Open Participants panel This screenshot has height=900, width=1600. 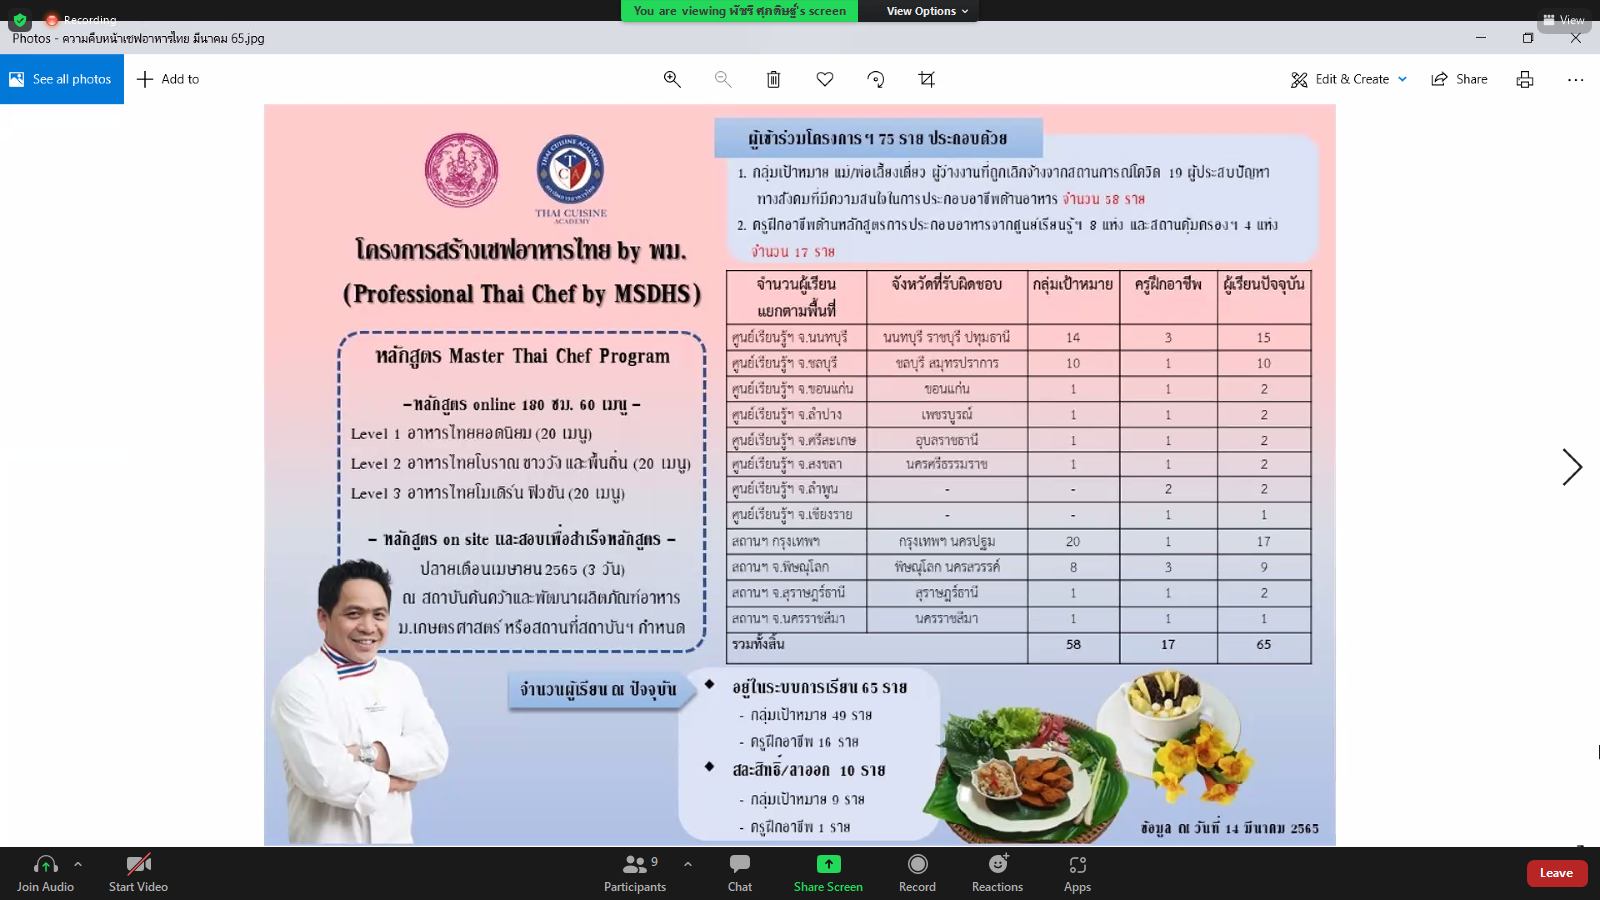click(x=635, y=873)
